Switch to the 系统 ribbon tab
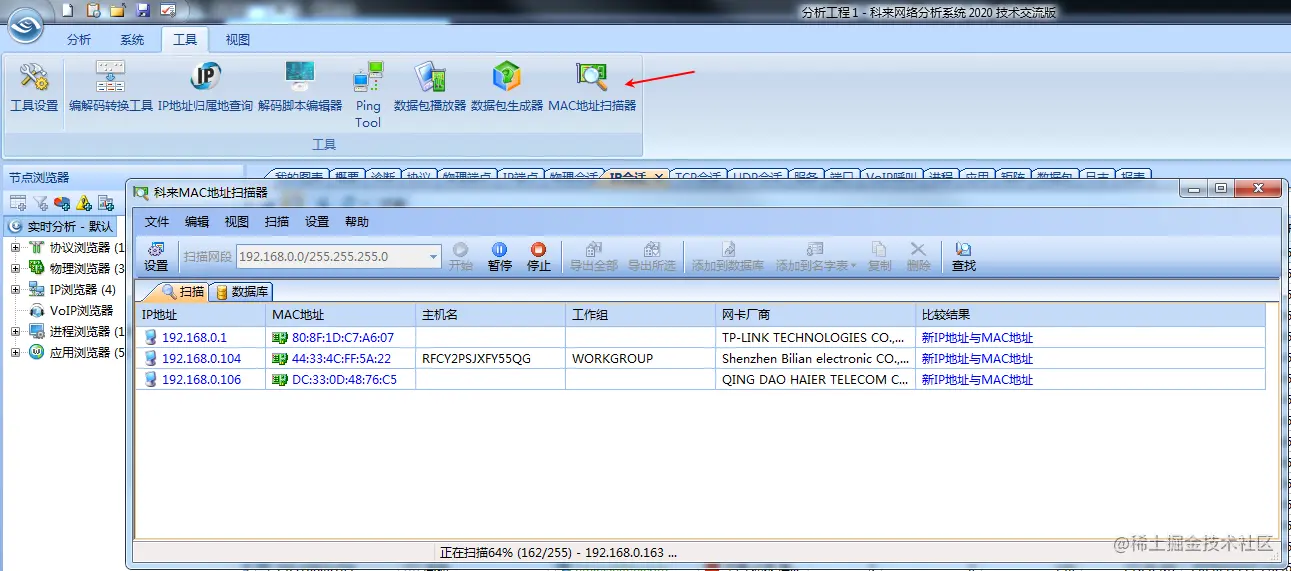Screen dimensions: 1291x571 [x=132, y=40]
